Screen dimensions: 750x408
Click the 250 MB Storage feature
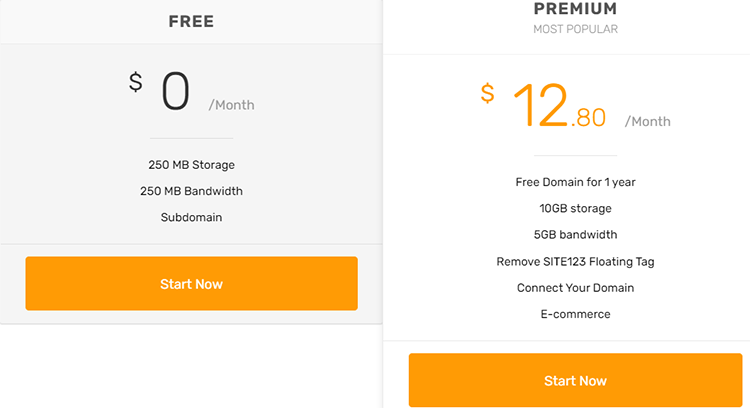tap(191, 165)
